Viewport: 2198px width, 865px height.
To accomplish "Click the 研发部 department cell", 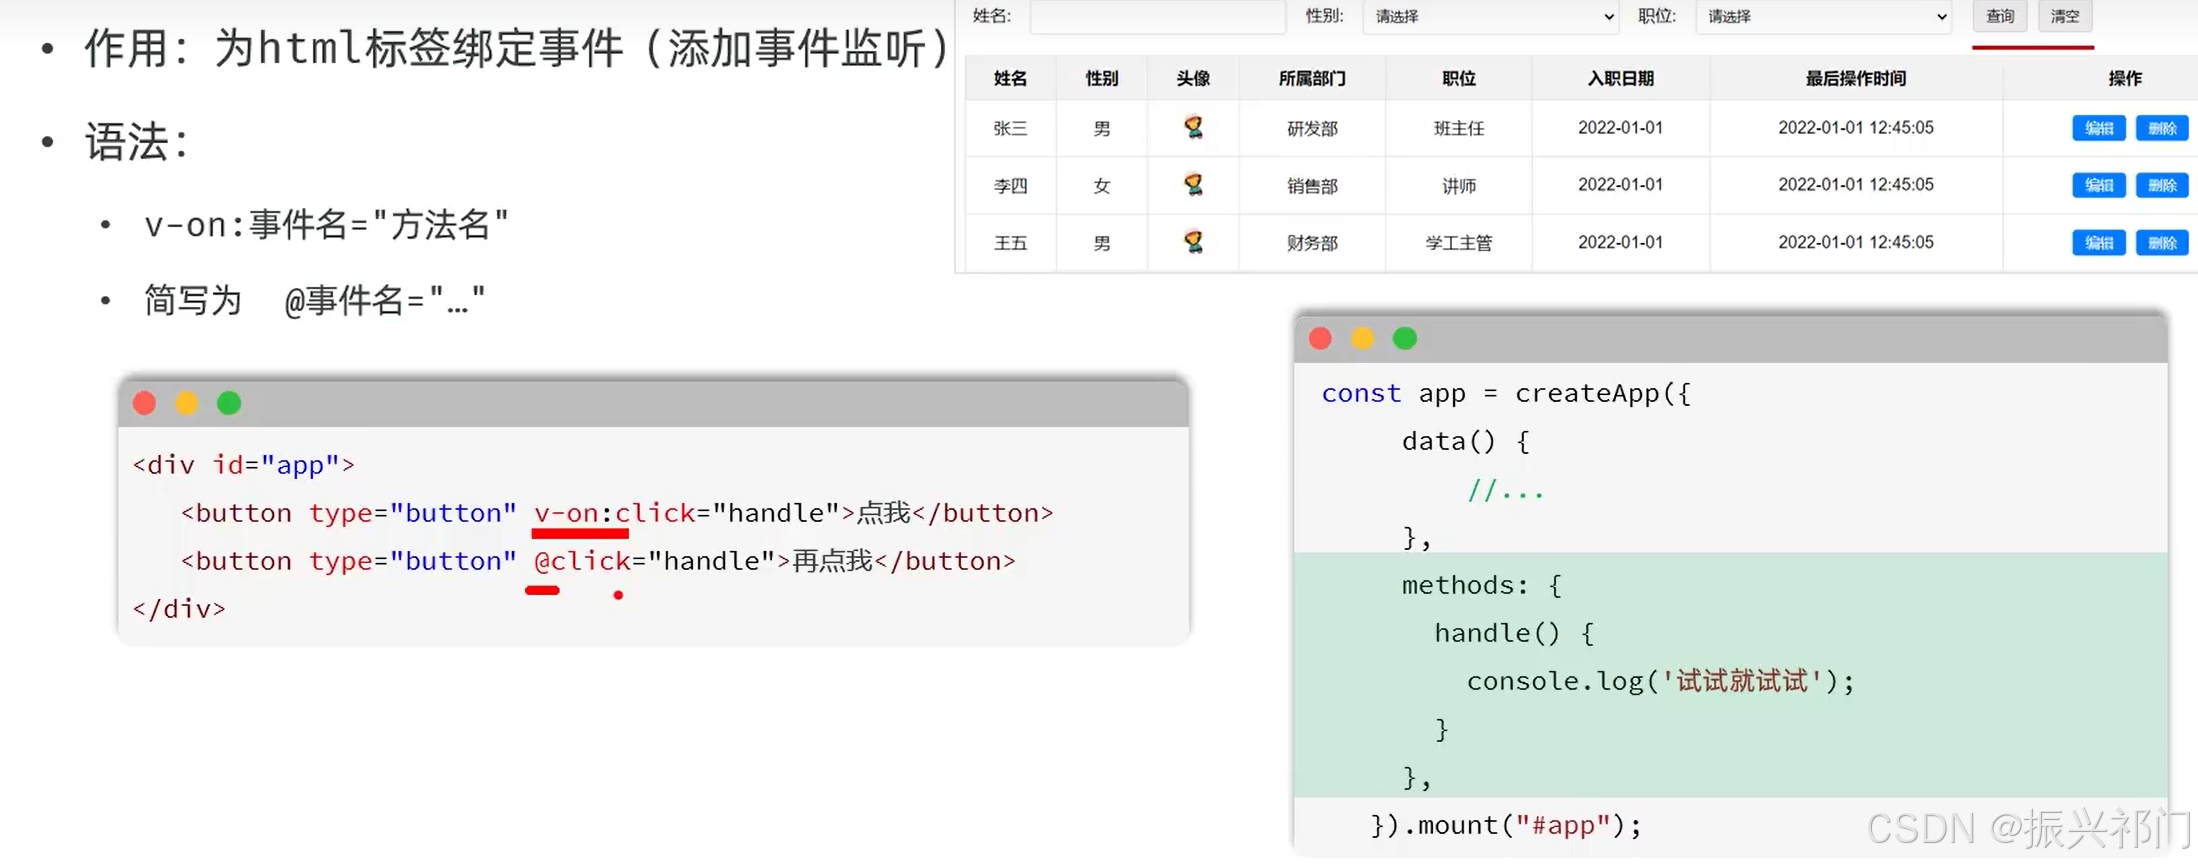I will 1312,128.
